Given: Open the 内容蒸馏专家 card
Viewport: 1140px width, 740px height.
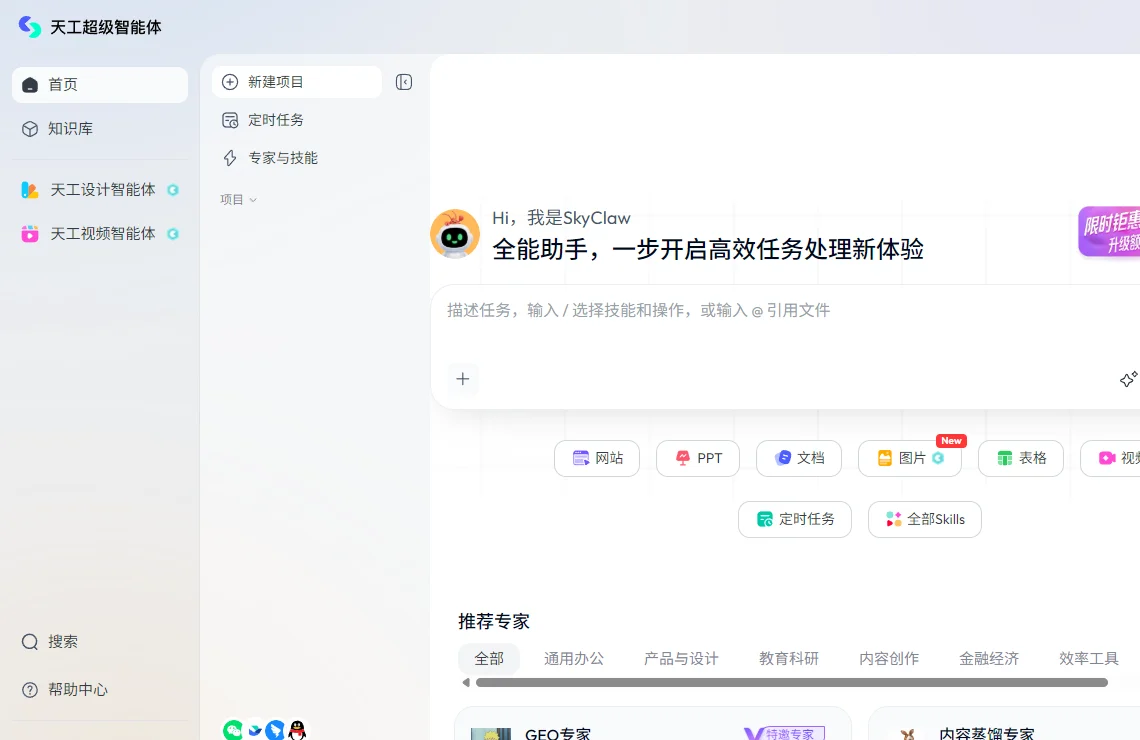Looking at the screenshot, I should pyautogui.click(x=1004, y=723).
